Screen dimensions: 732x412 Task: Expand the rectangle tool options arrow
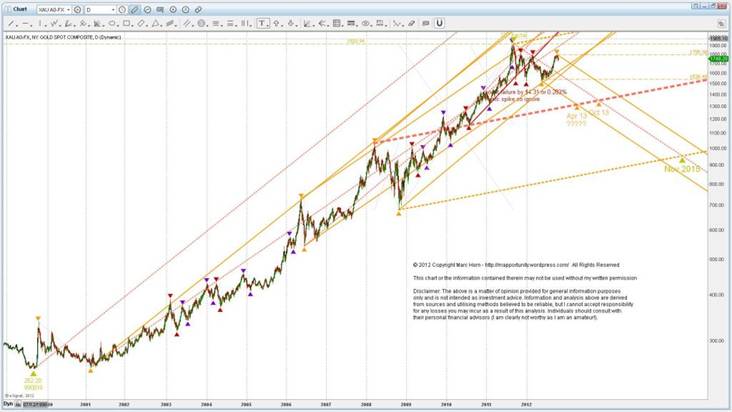pyautogui.click(x=132, y=25)
